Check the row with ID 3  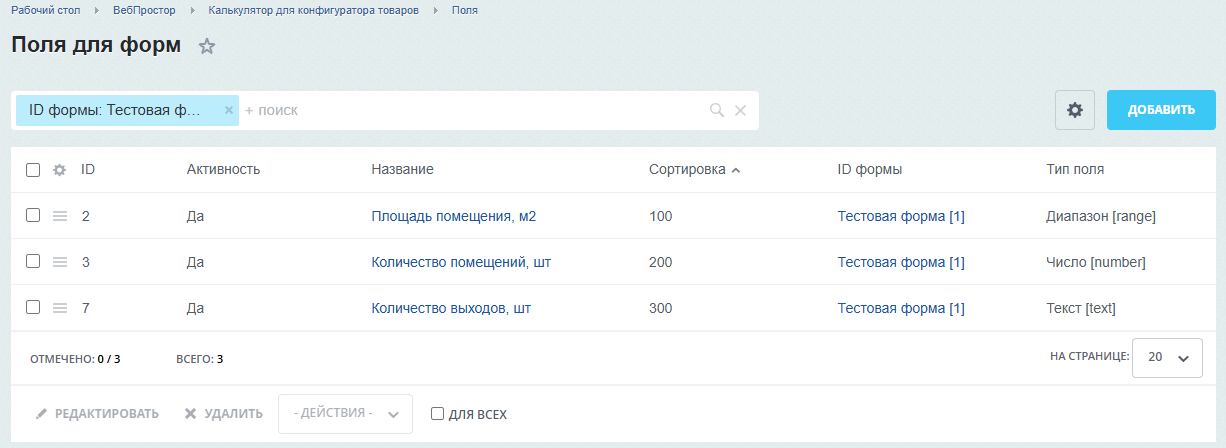click(33, 261)
